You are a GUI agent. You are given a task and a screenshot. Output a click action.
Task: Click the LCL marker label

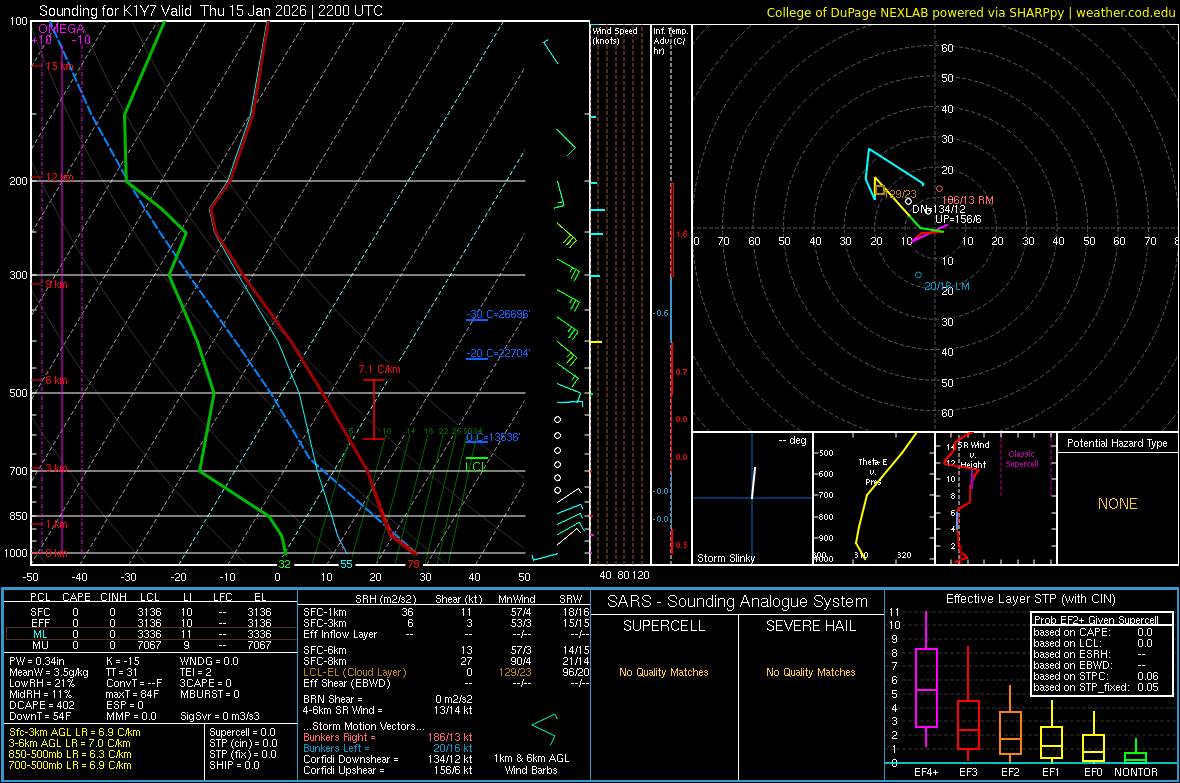(x=476, y=466)
